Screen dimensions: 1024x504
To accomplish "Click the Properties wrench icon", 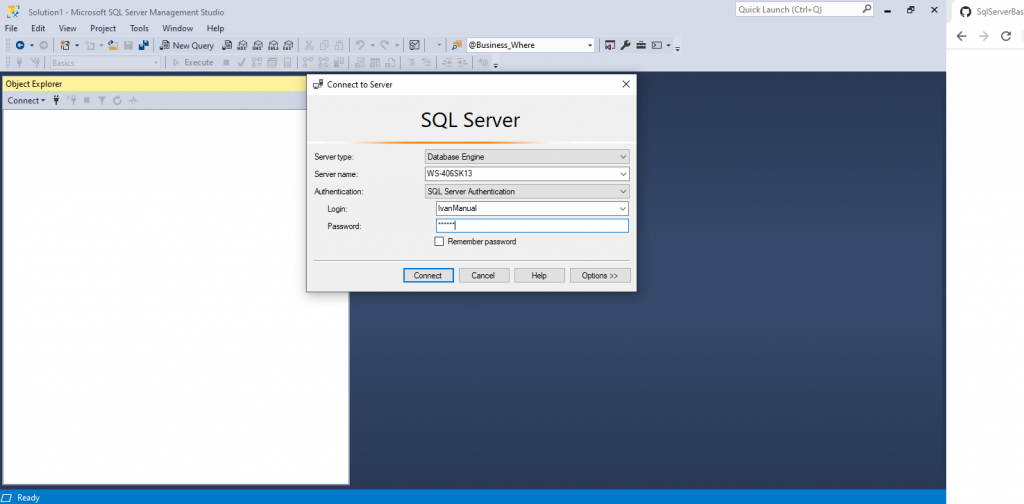I will point(625,45).
